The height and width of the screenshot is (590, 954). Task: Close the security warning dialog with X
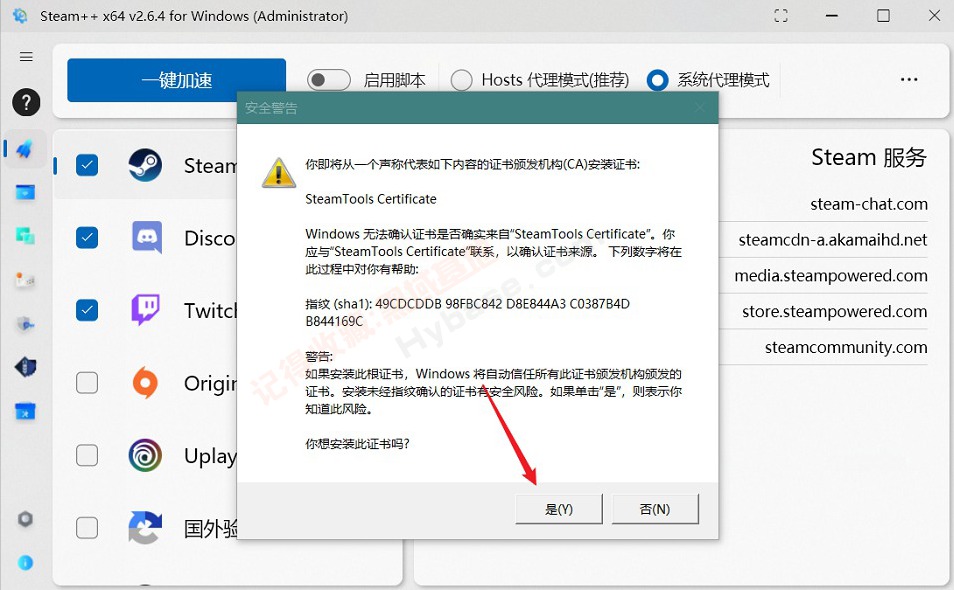pos(700,108)
